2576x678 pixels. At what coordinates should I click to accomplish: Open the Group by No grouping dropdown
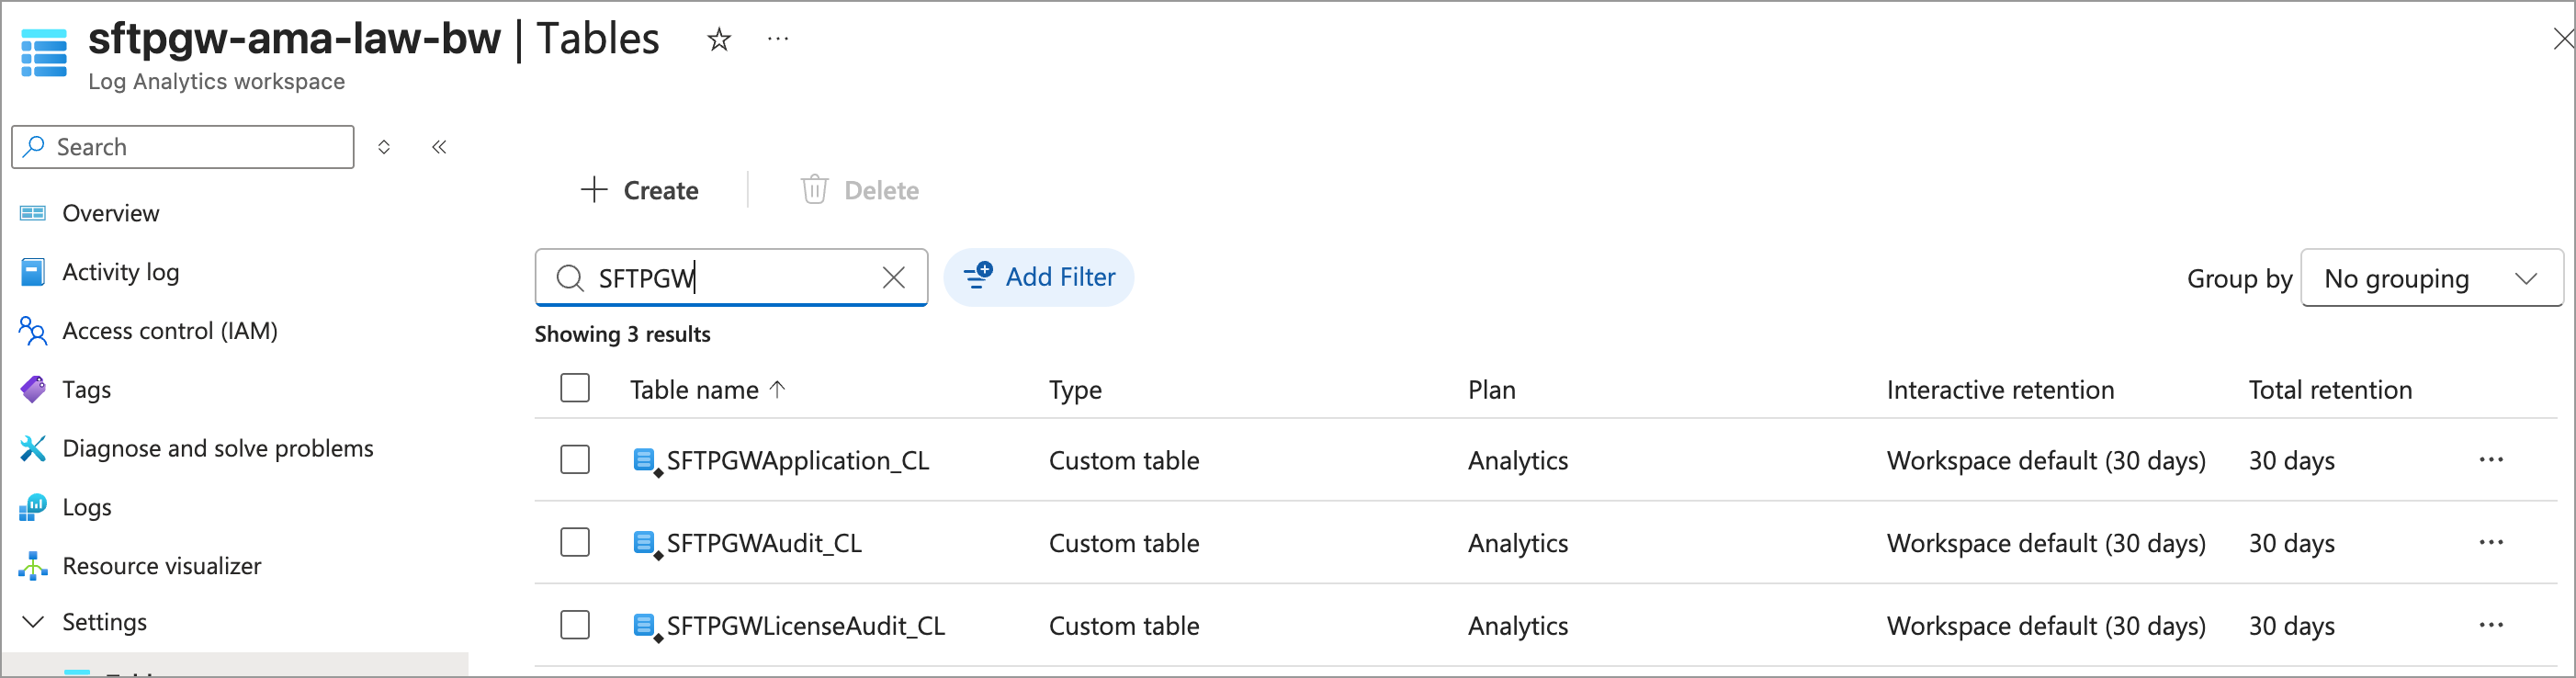(x=2431, y=278)
